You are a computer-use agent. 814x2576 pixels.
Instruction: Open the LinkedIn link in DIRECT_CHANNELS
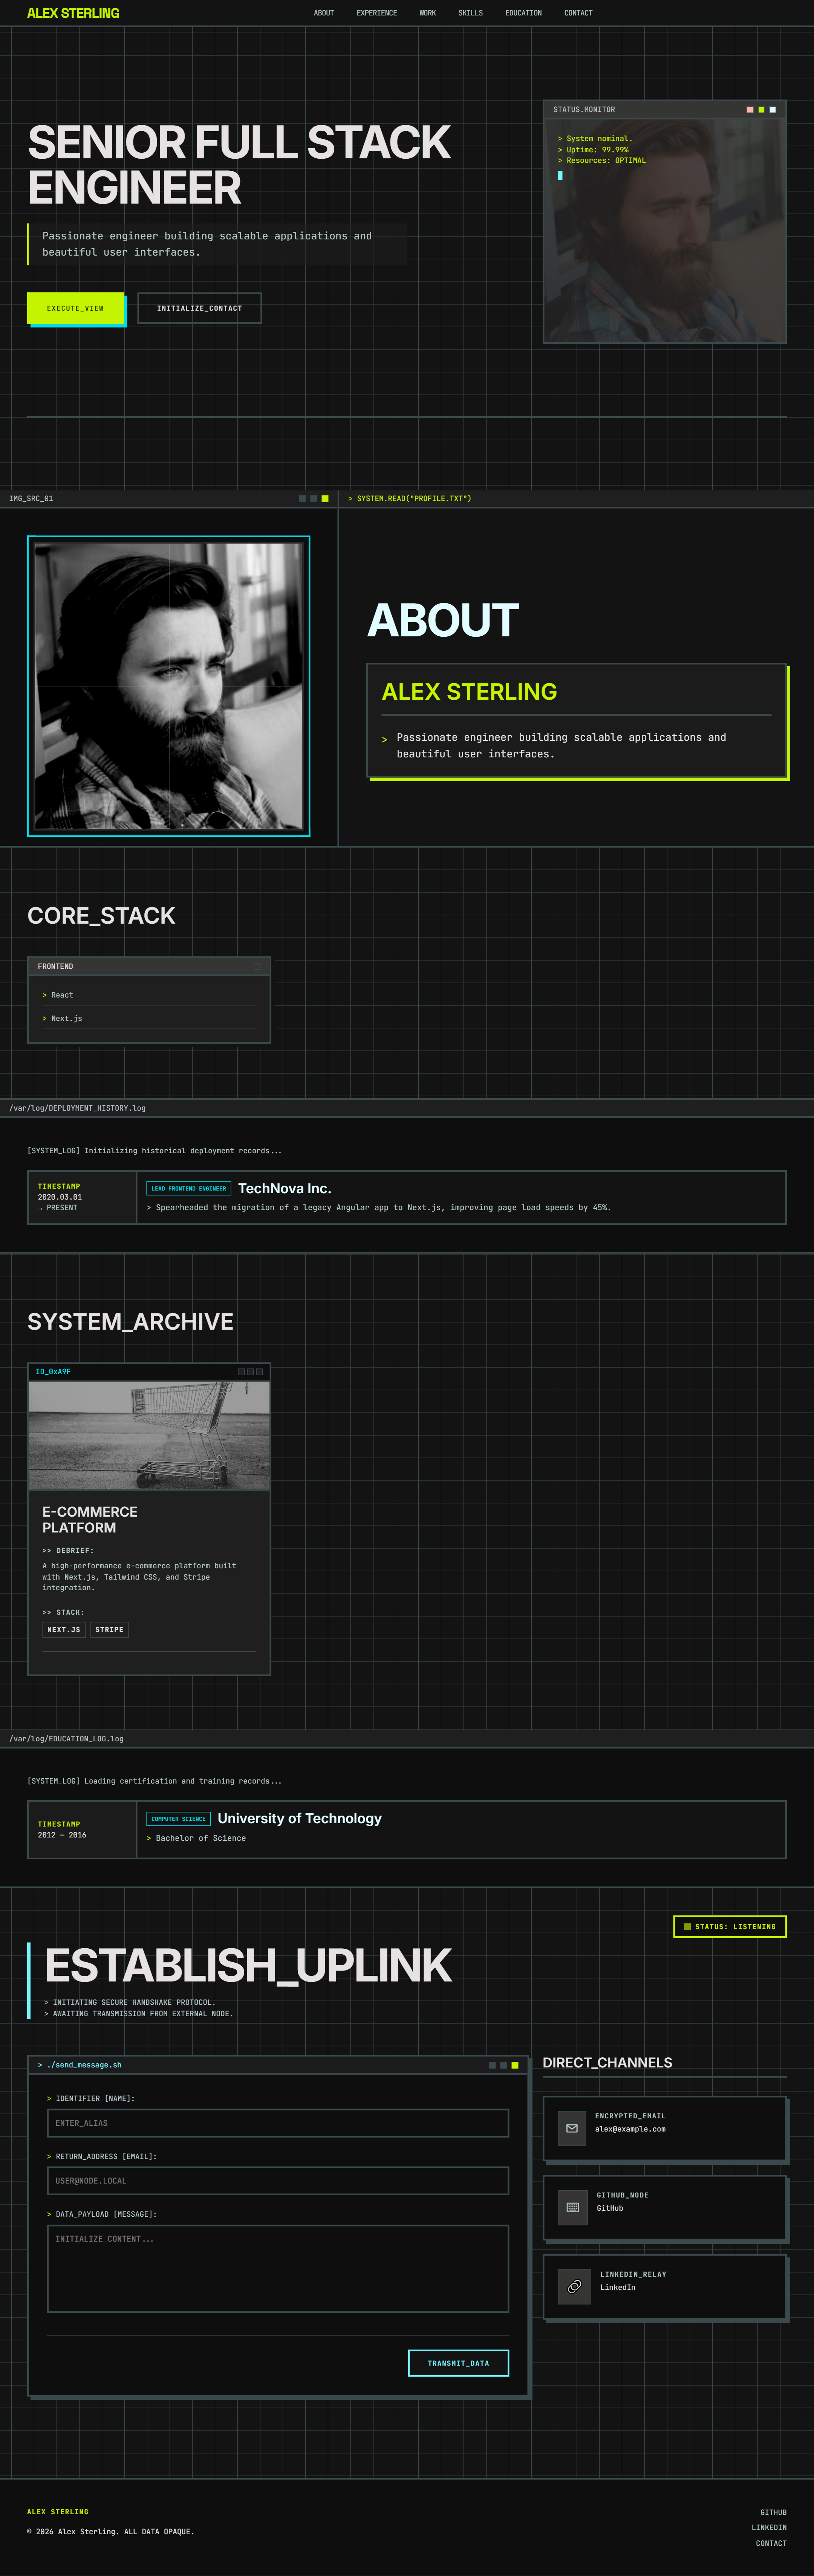tap(618, 2287)
